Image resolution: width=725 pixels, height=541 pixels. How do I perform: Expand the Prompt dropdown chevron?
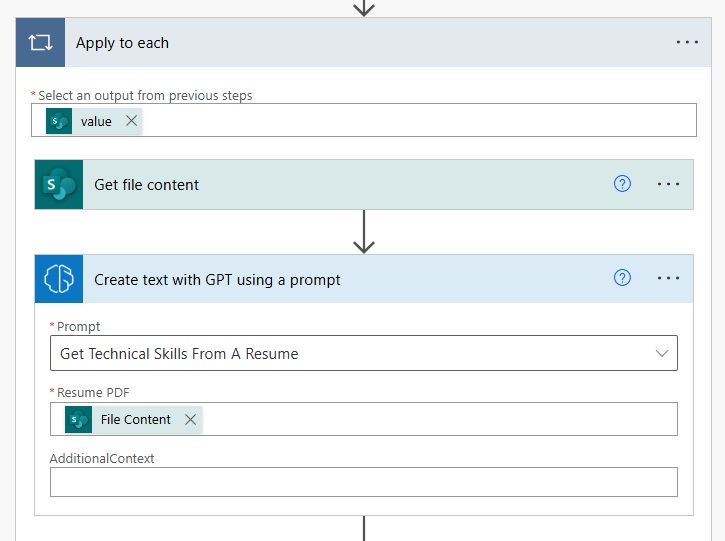coord(662,354)
